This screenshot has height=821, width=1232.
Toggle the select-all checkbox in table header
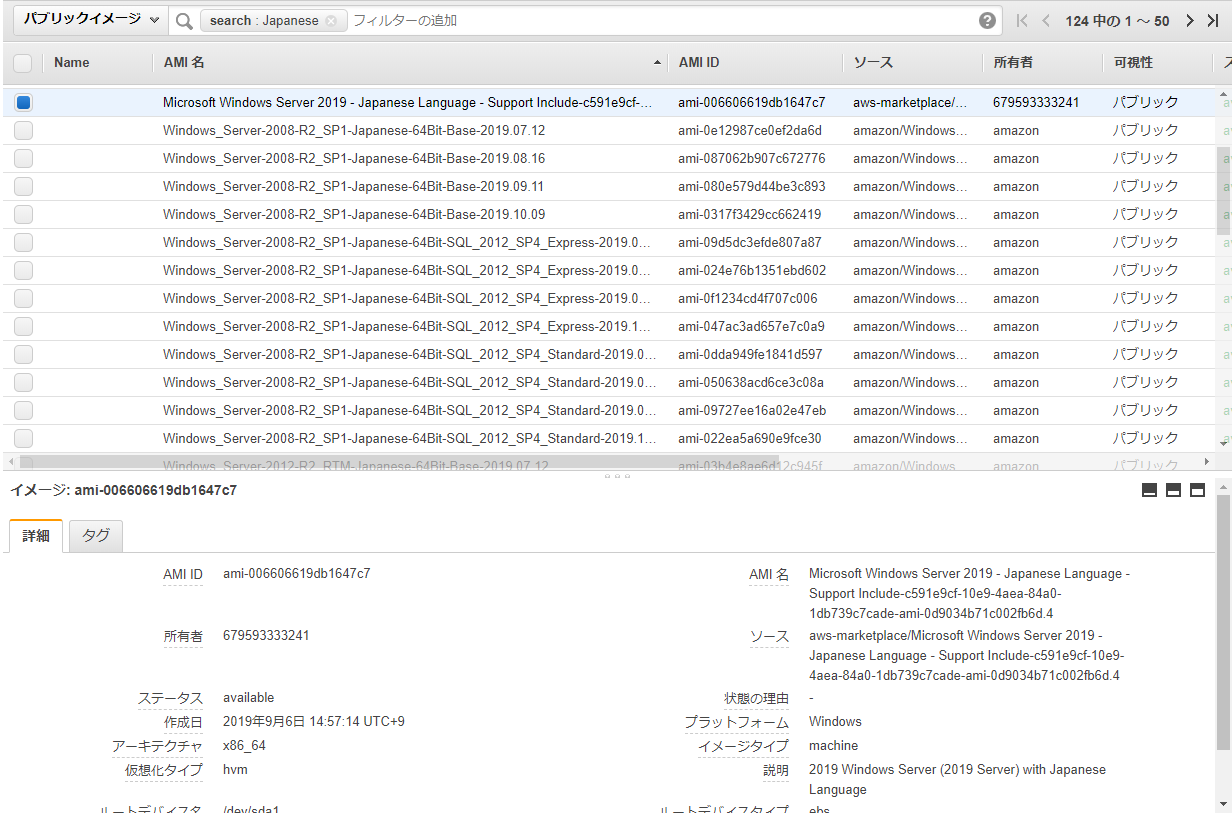point(23,63)
